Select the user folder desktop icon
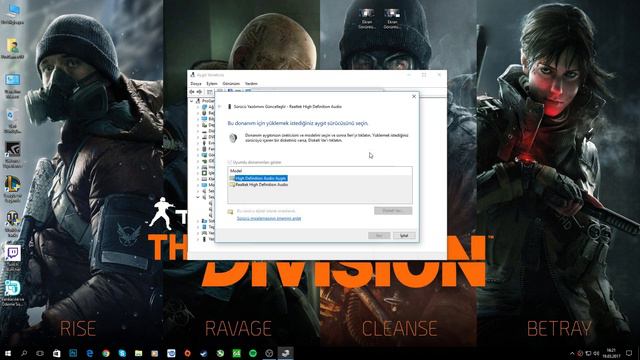 13,48
